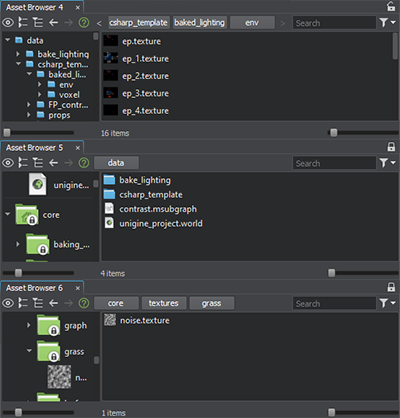Go back using arrow in Asset Browser 4
This screenshot has width=400, height=418.
click(x=53, y=23)
